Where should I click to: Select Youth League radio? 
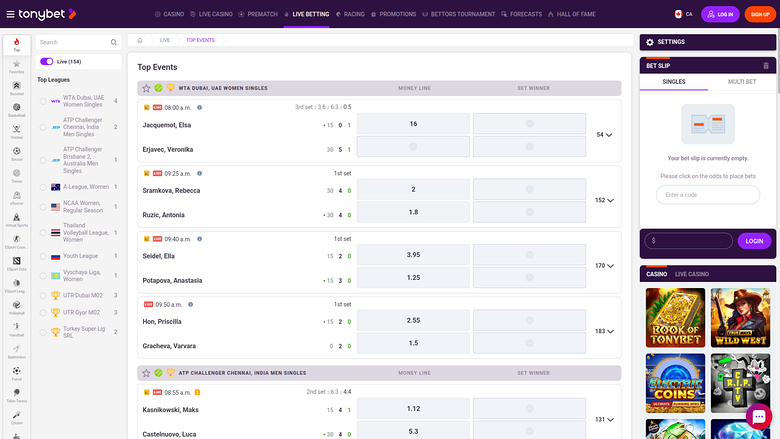[x=43, y=256]
